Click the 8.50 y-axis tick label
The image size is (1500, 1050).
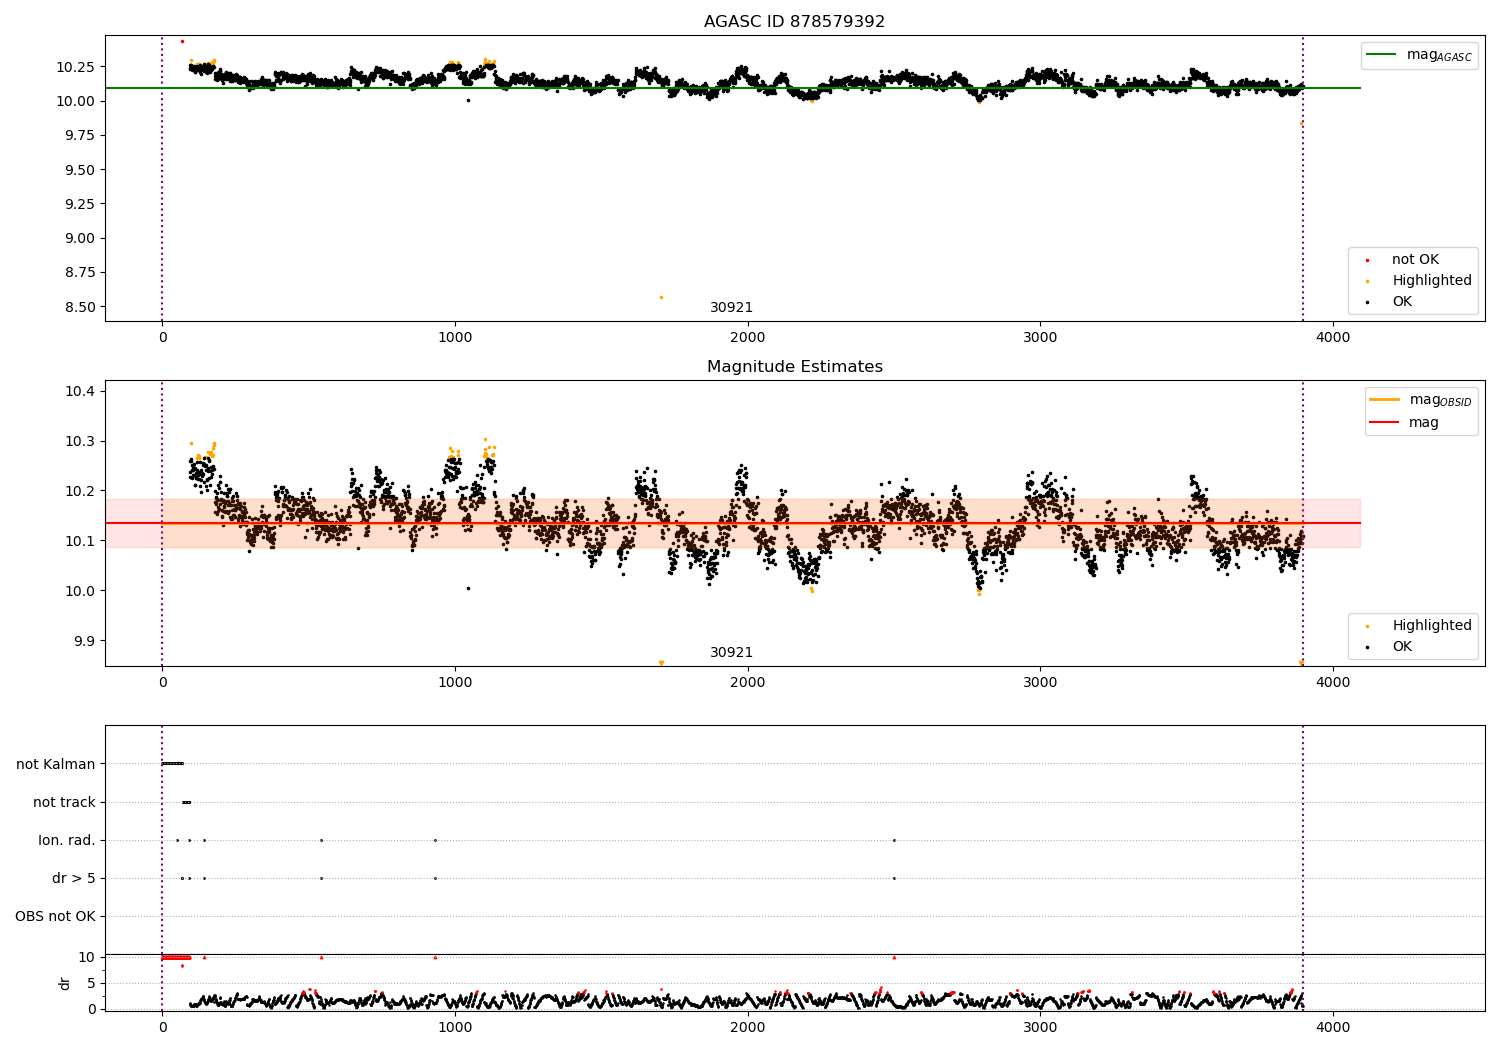[79, 307]
